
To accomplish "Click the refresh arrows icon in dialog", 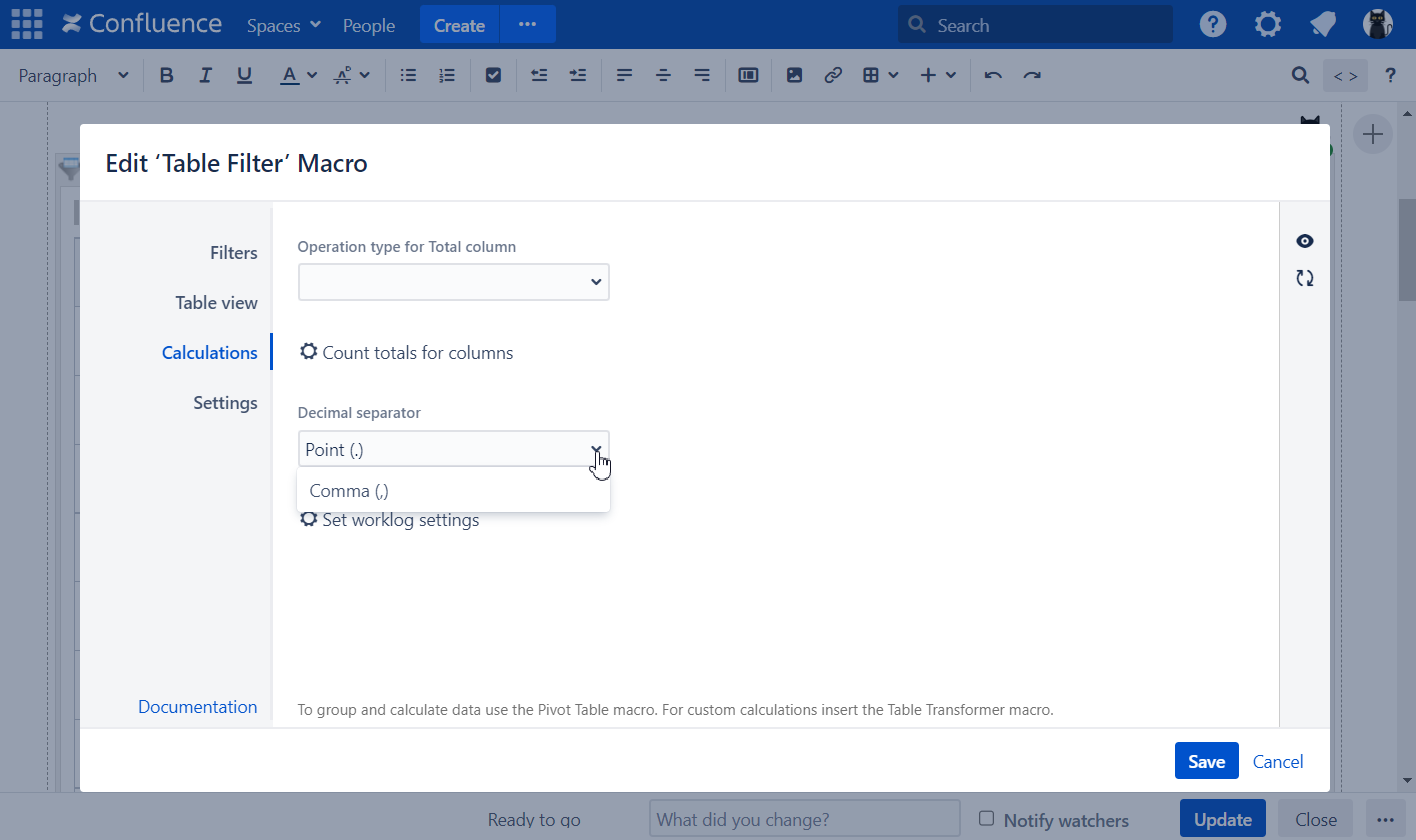I will click(x=1304, y=279).
